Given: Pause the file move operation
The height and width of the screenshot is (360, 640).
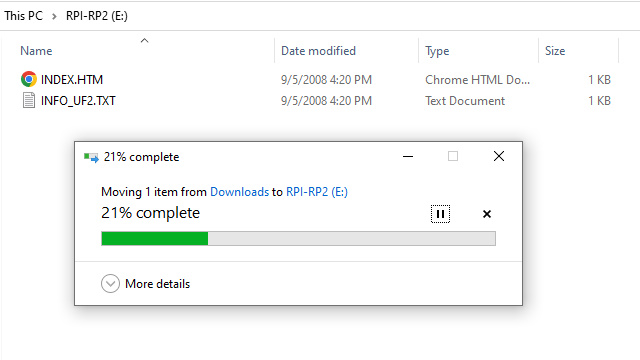Looking at the screenshot, I should pos(440,214).
